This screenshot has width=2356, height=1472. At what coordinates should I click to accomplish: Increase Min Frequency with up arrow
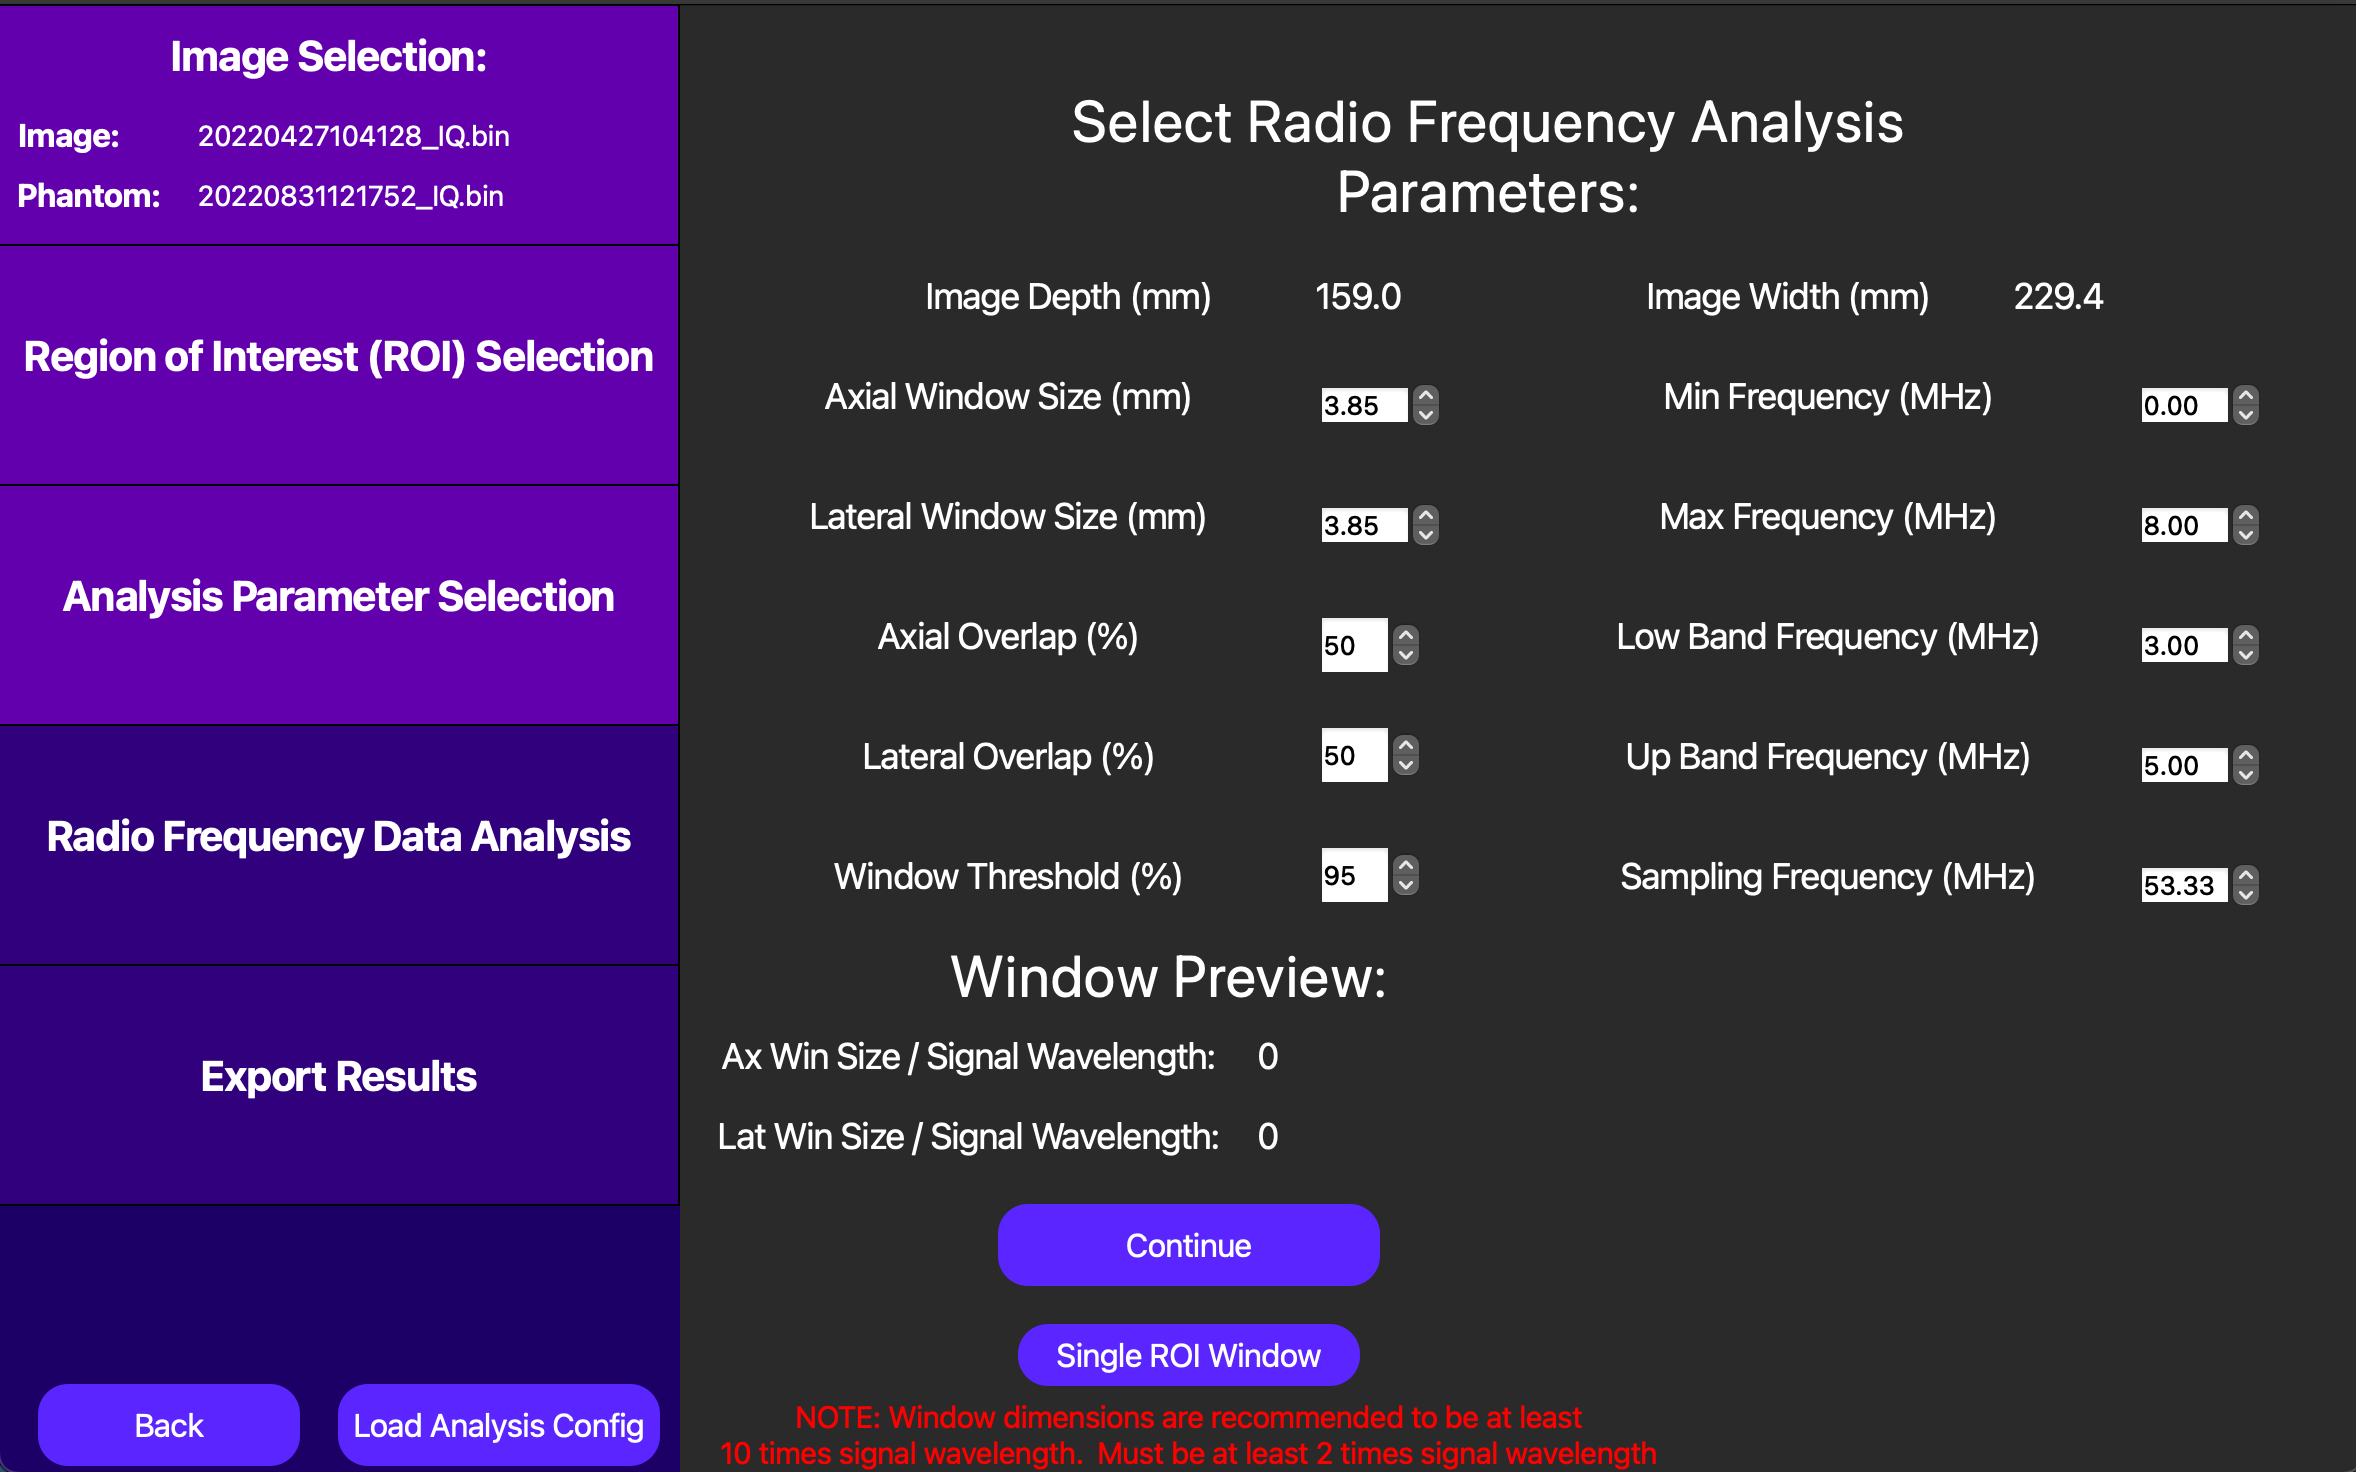[x=2246, y=396]
